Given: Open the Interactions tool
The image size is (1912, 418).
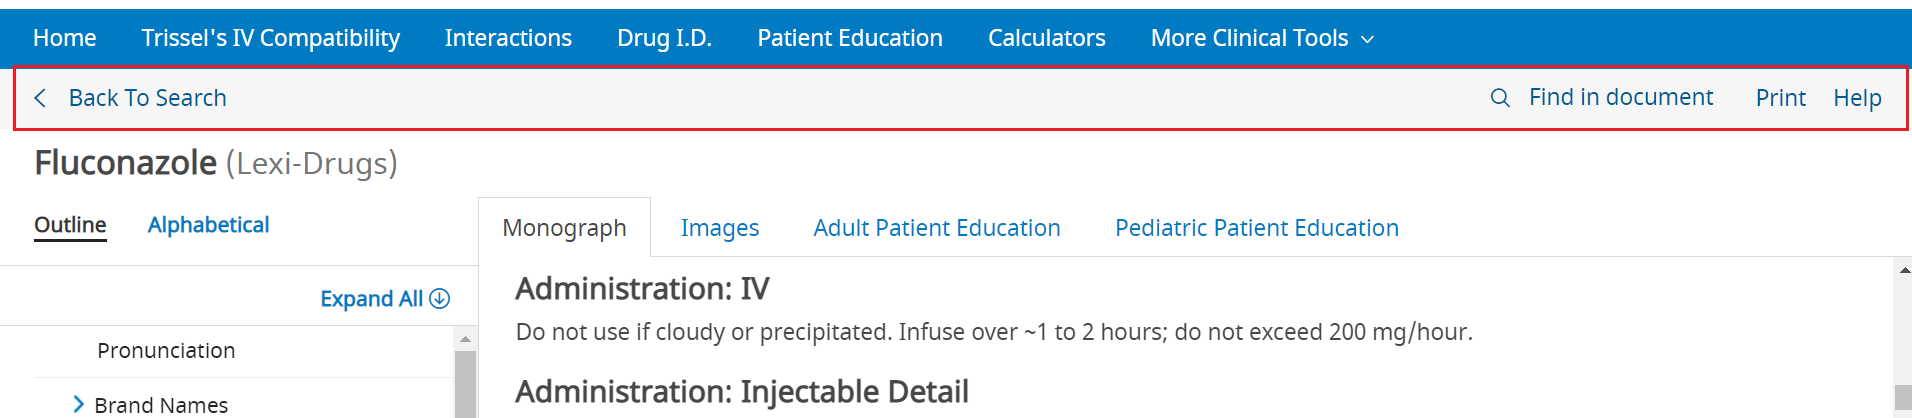Looking at the screenshot, I should point(508,38).
